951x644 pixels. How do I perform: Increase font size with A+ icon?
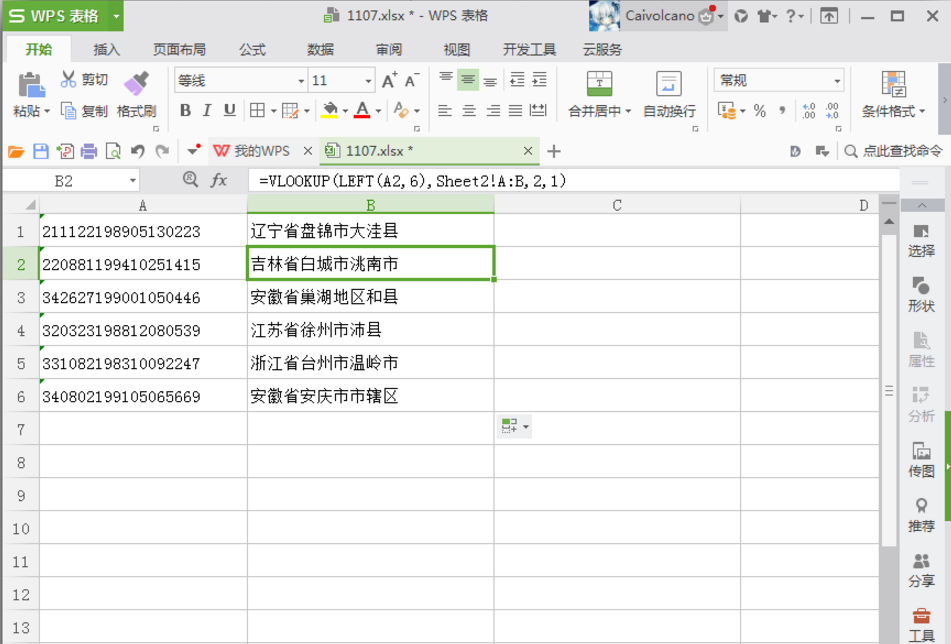tap(389, 80)
